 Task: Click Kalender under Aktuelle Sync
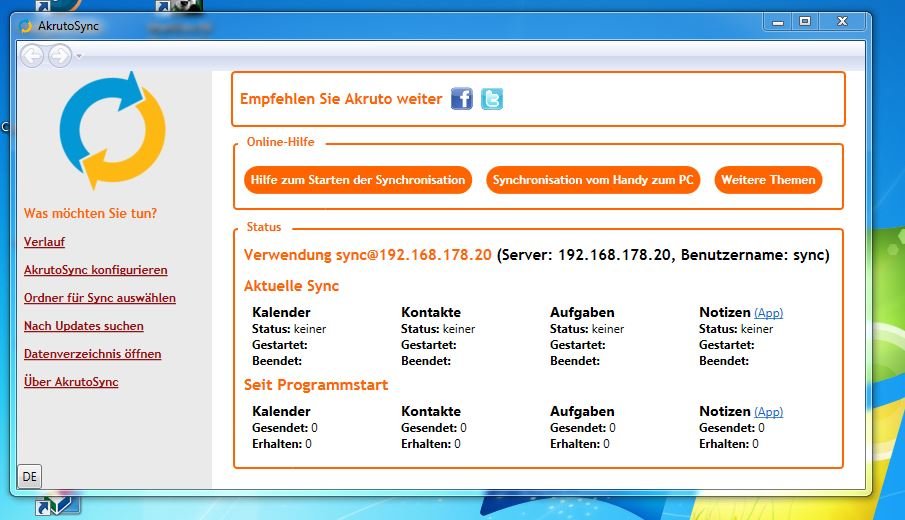(x=281, y=312)
